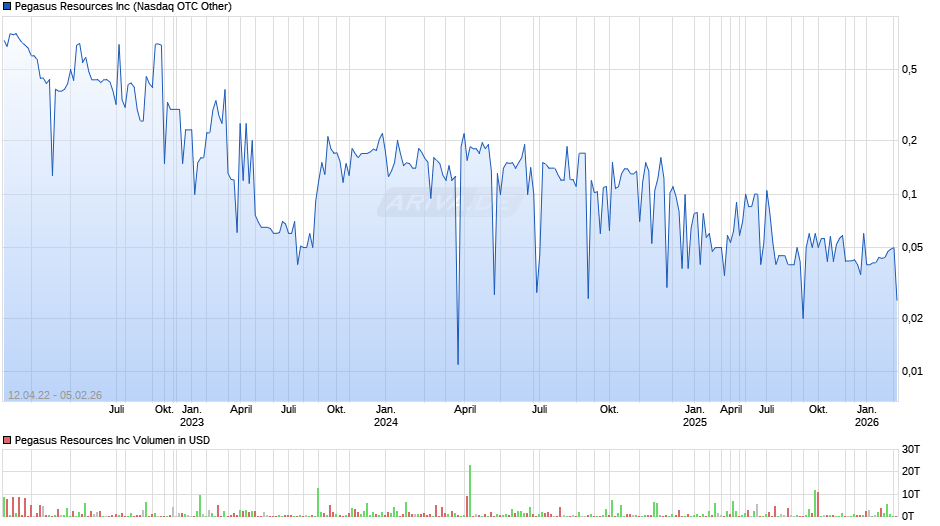Click the Okt. label before Jan. 2026
The image size is (940, 526).
click(x=818, y=410)
